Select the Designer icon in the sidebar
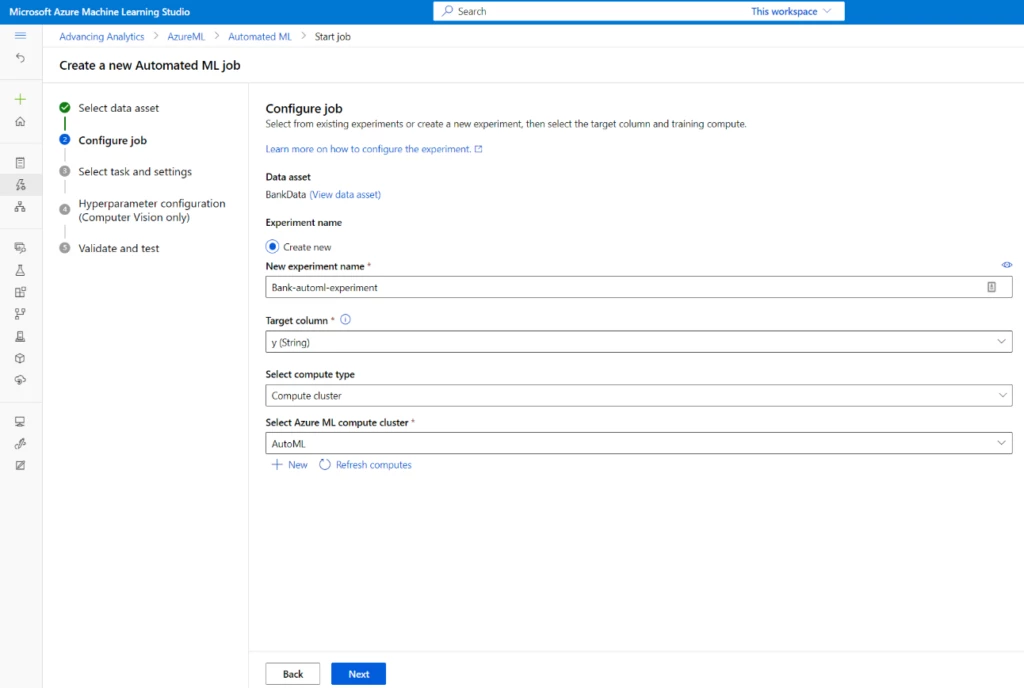 (20, 207)
